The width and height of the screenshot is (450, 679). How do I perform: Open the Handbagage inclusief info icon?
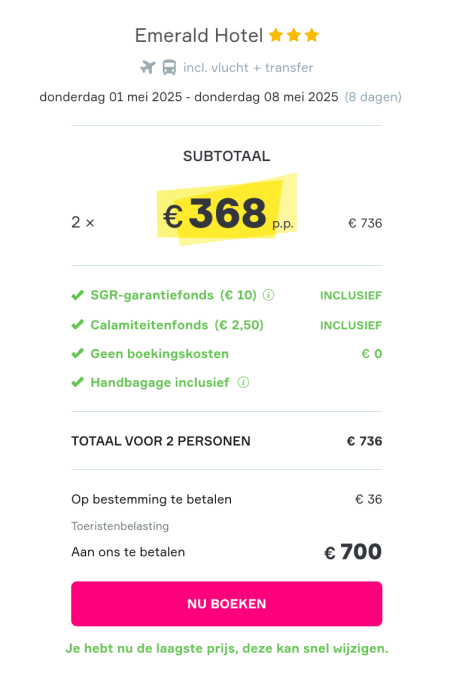tap(243, 382)
